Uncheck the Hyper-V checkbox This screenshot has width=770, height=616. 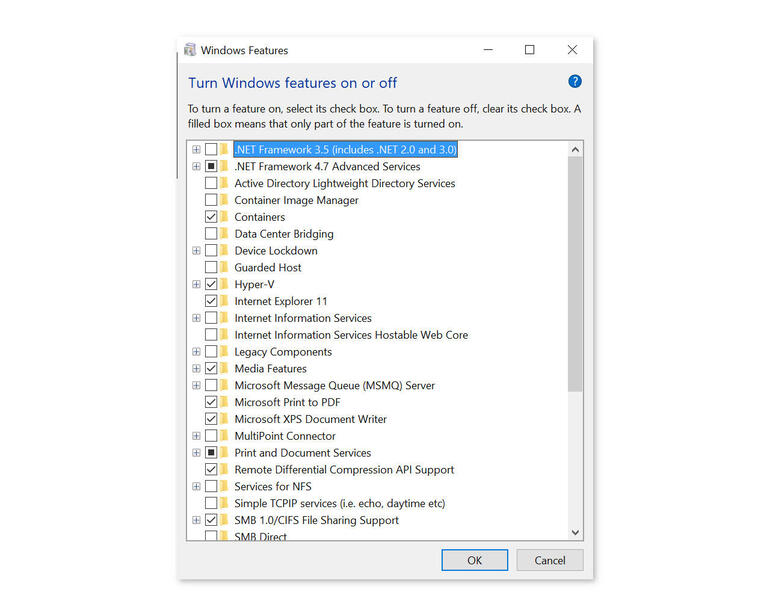pyautogui.click(x=211, y=284)
